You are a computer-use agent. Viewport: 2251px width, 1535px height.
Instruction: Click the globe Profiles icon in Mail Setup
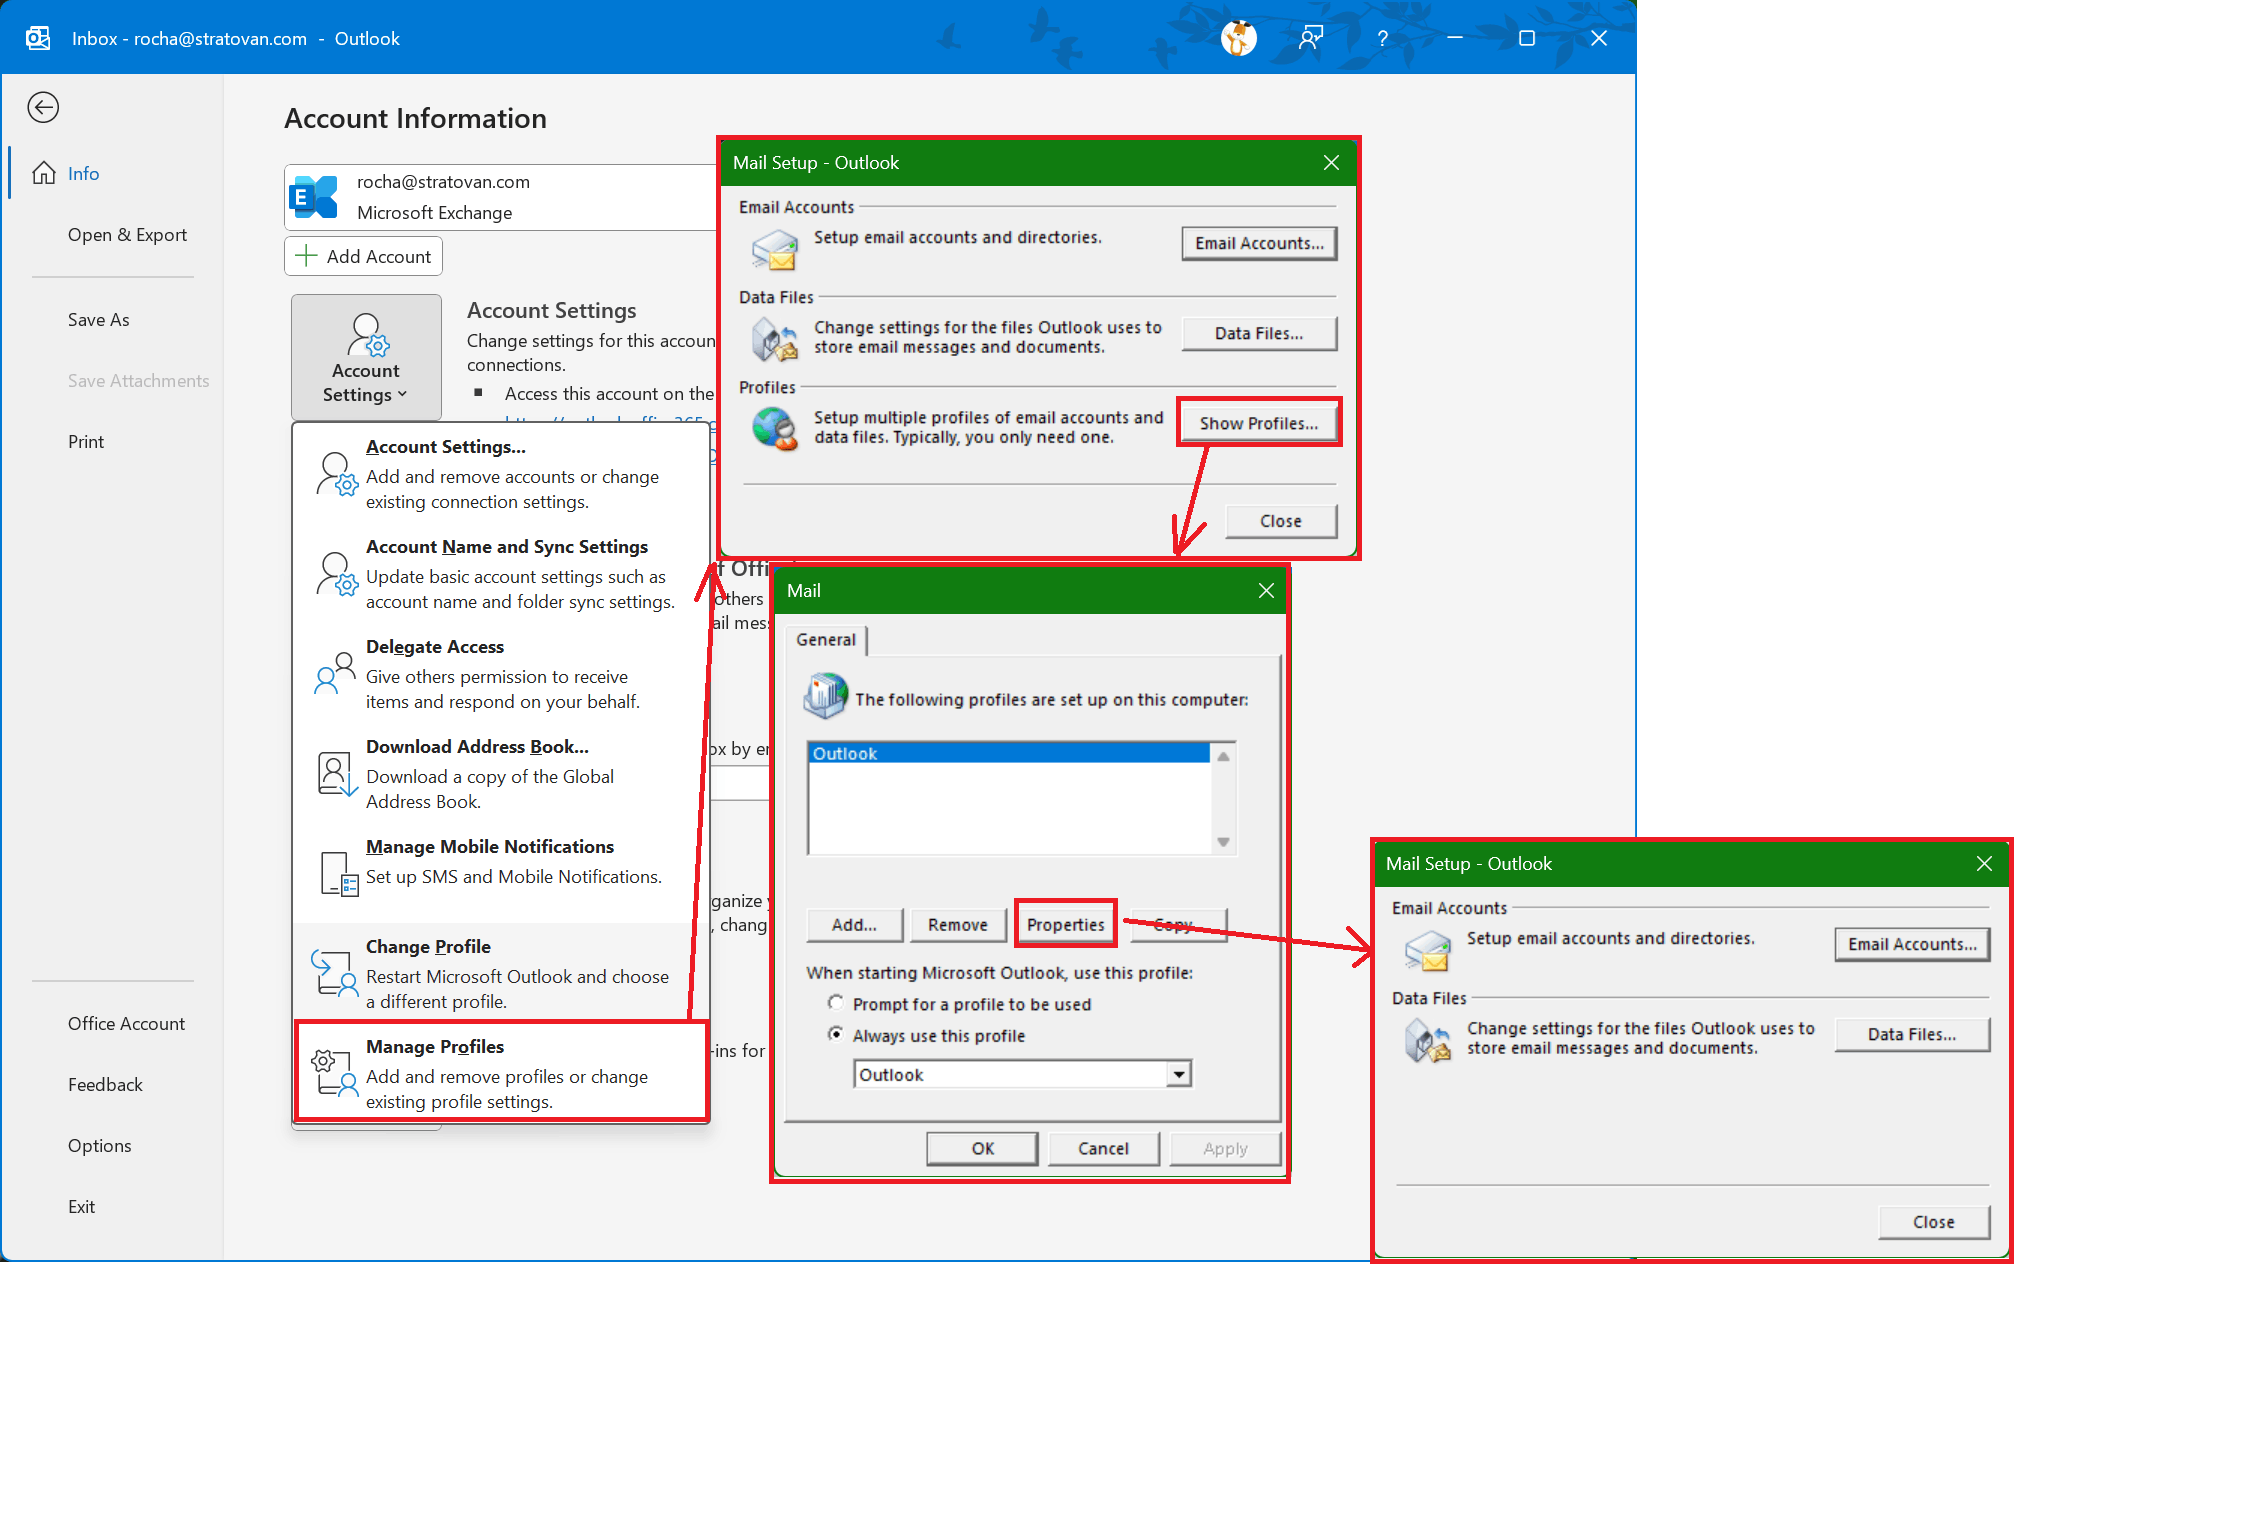[775, 430]
